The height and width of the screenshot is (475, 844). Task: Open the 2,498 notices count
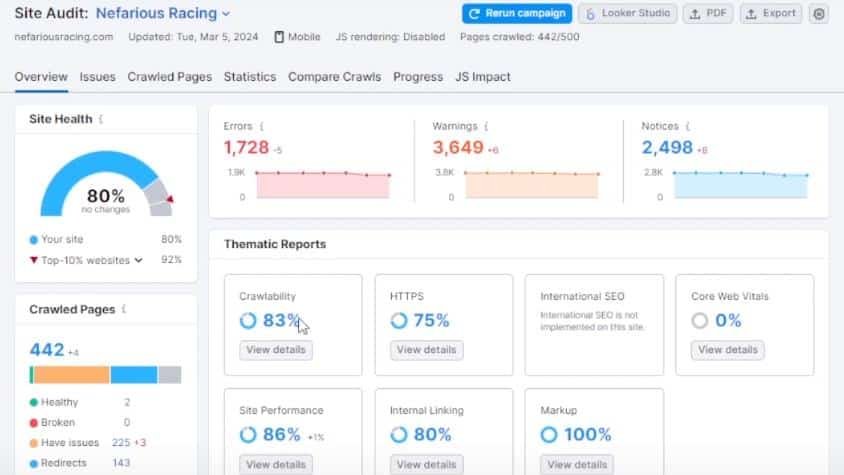click(x=667, y=148)
